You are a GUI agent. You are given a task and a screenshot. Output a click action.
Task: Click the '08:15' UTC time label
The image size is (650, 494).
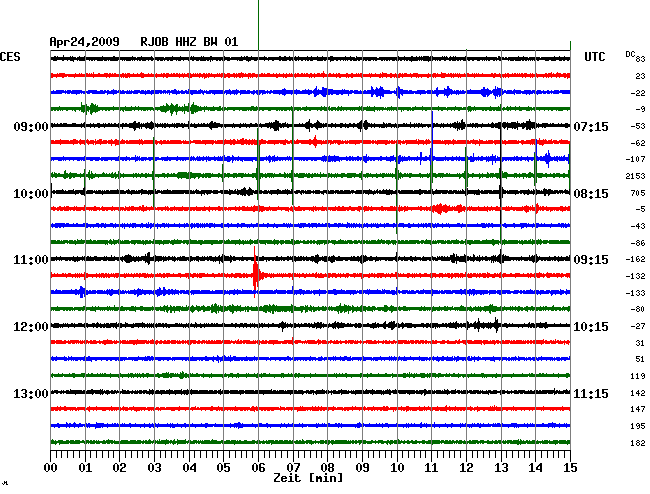591,194
